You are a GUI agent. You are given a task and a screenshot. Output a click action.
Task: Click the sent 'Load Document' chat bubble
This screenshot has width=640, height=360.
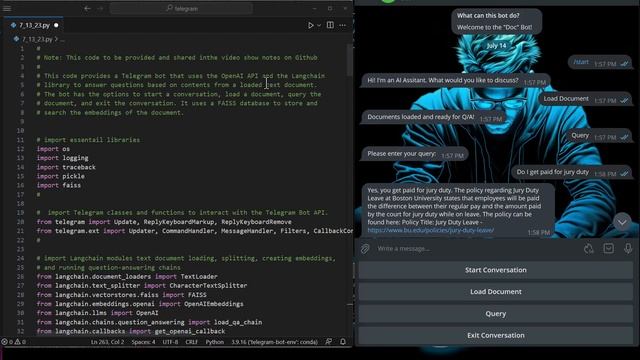(585, 99)
